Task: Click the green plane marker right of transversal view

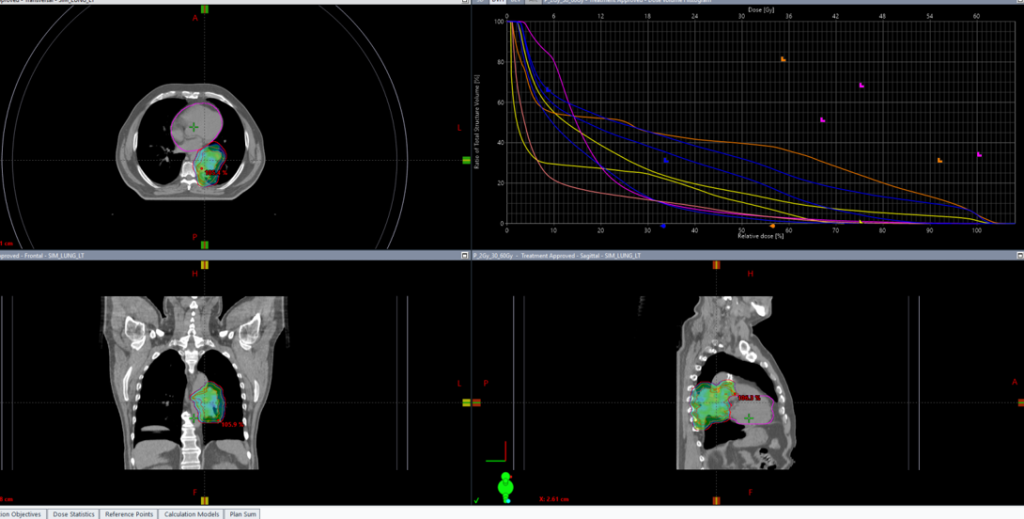Action: (x=466, y=160)
